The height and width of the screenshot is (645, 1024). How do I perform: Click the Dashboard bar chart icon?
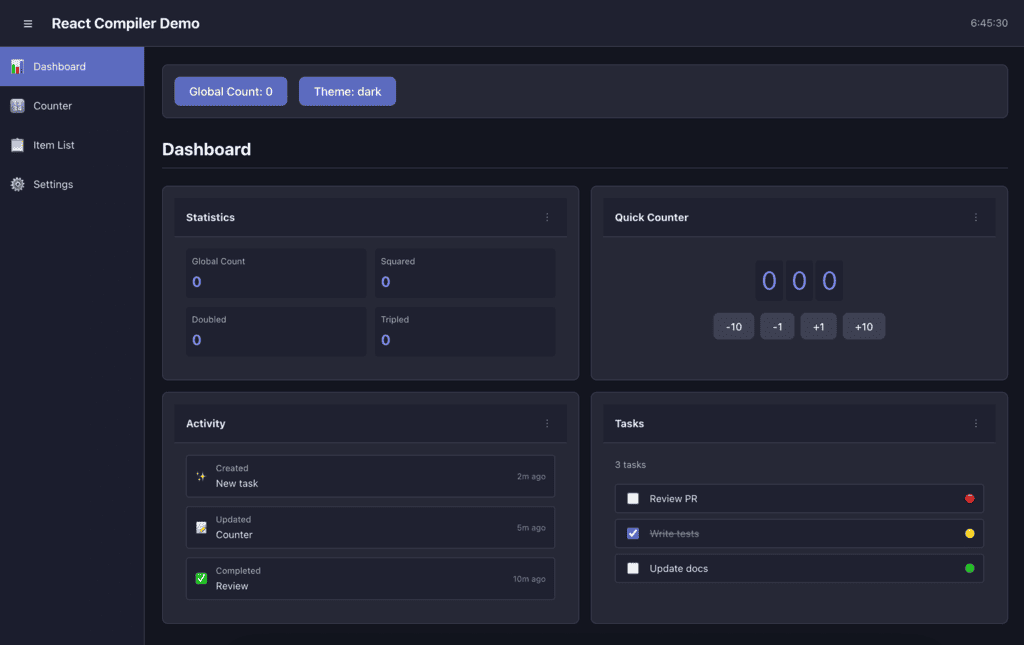point(17,67)
